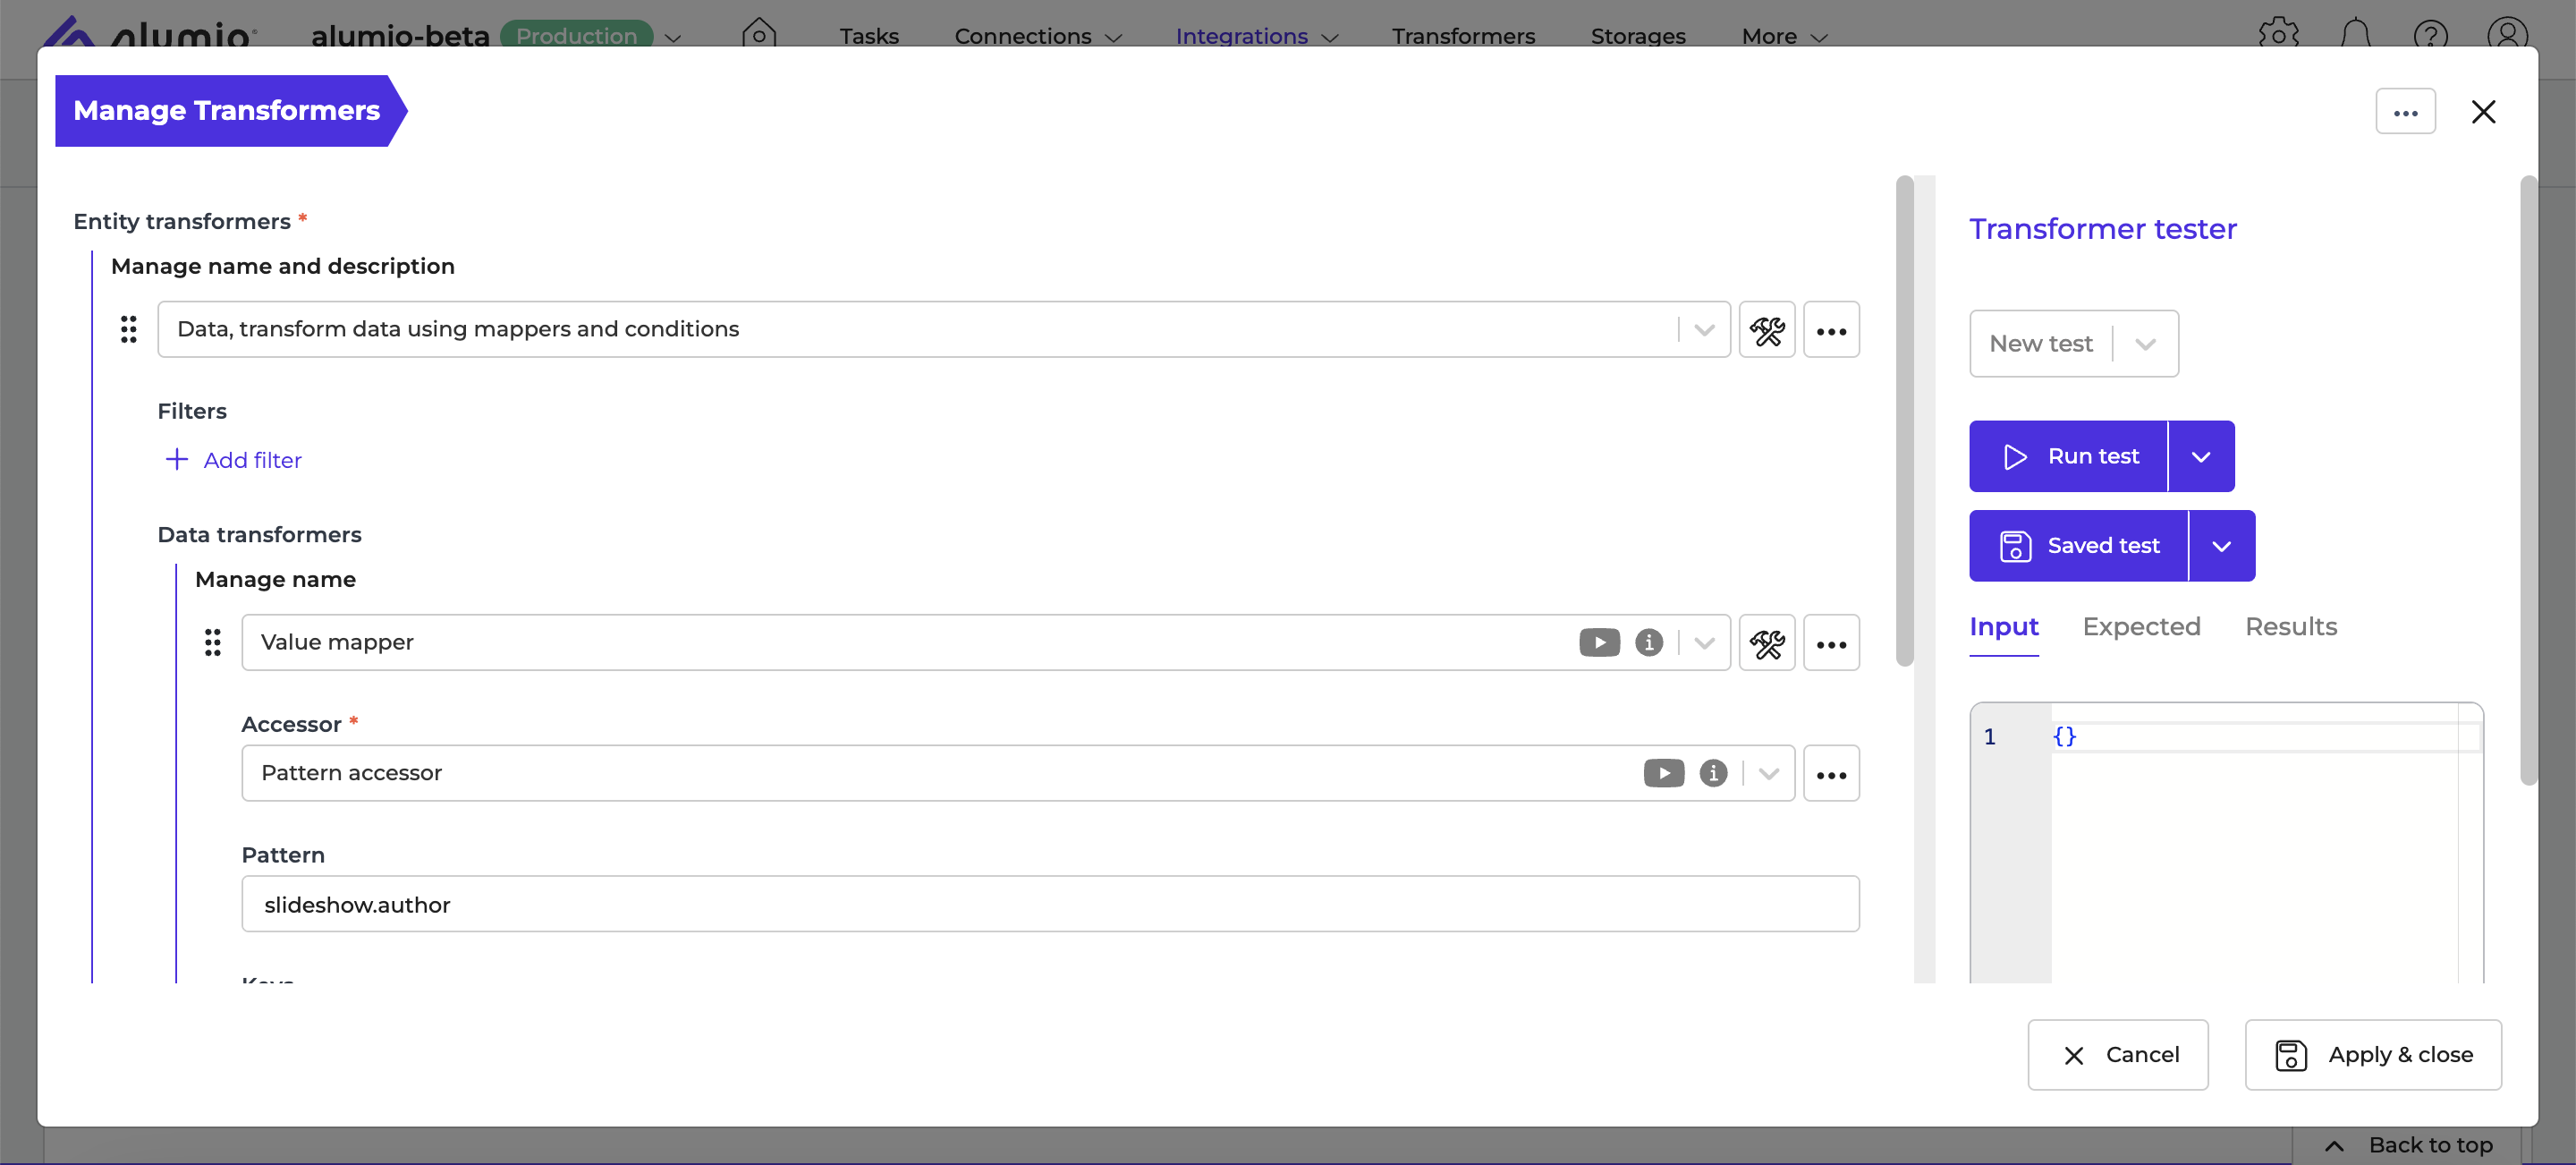2576x1165 pixels.
Task: Open the Storages menu item
Action: [1637, 36]
